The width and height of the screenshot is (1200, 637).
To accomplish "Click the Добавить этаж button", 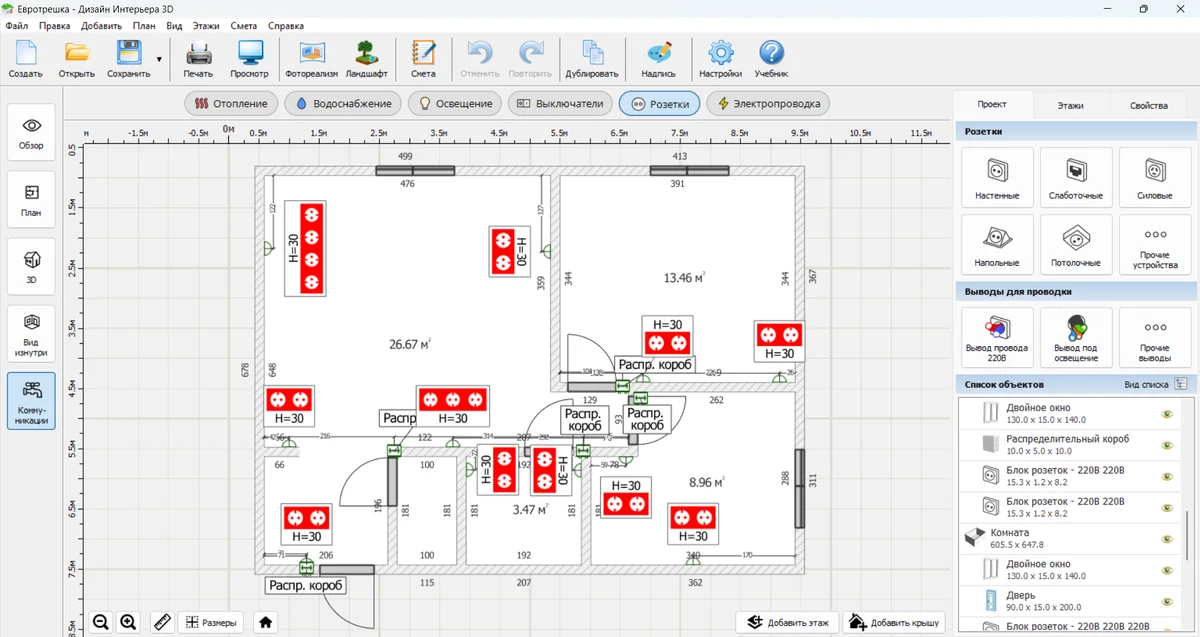I will pyautogui.click(x=786, y=622).
